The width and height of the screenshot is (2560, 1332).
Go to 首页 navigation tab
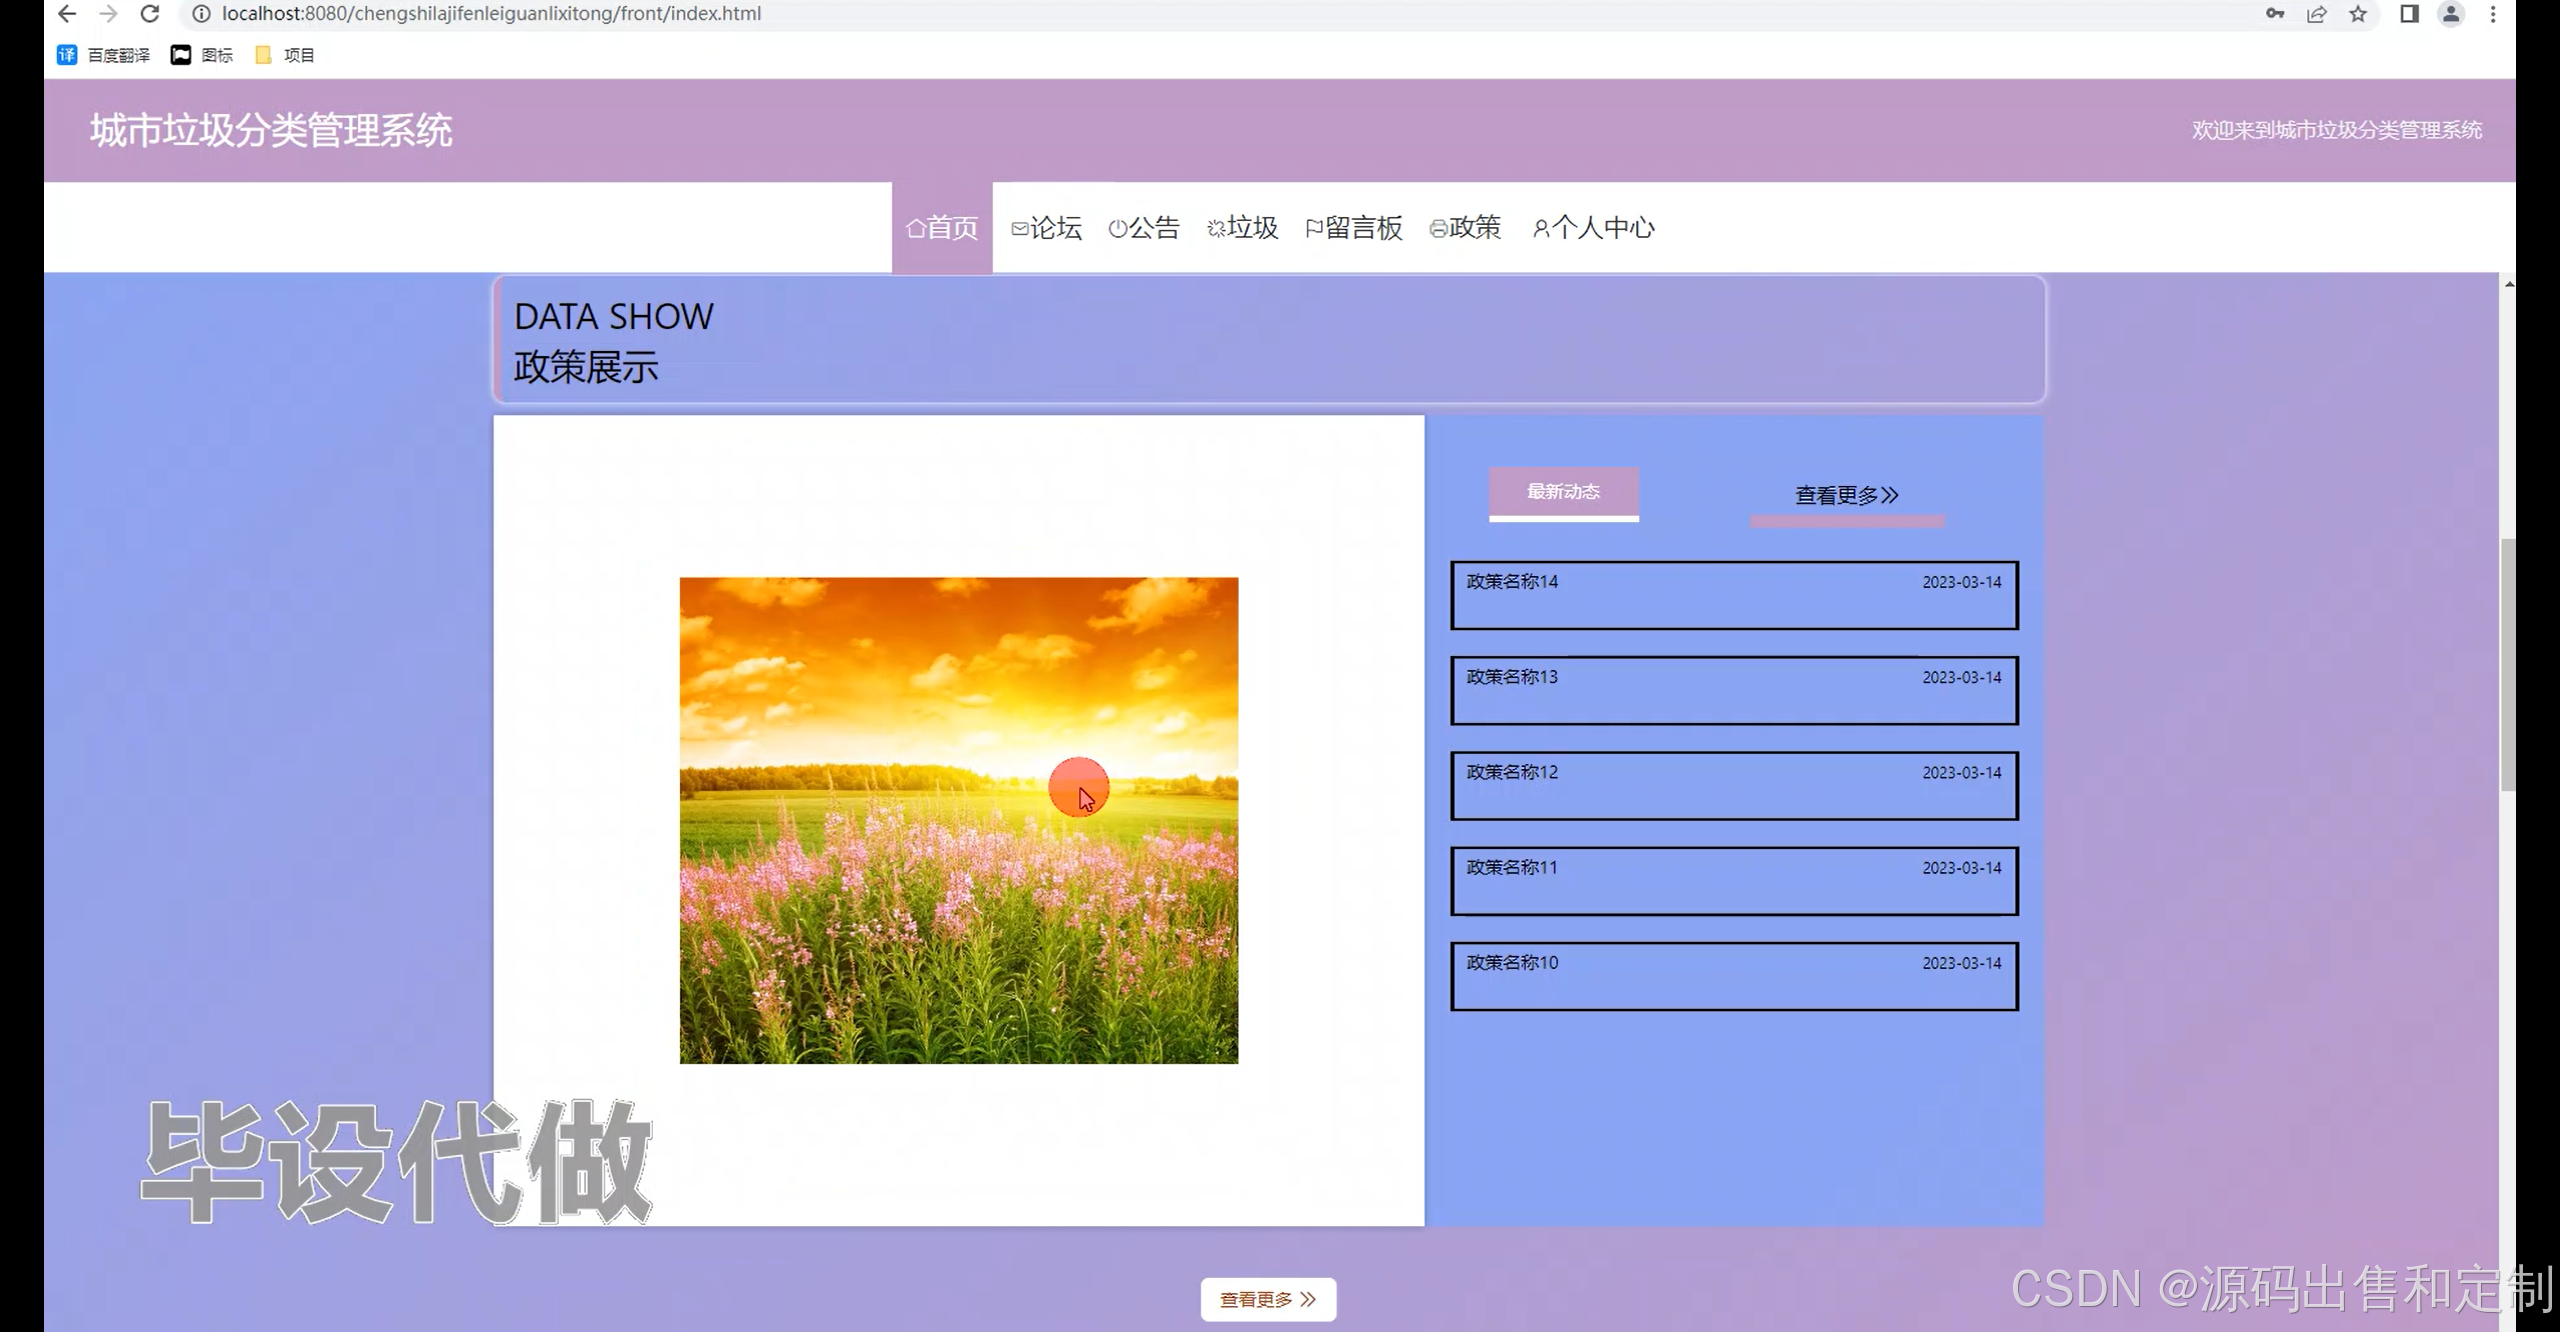coord(942,228)
